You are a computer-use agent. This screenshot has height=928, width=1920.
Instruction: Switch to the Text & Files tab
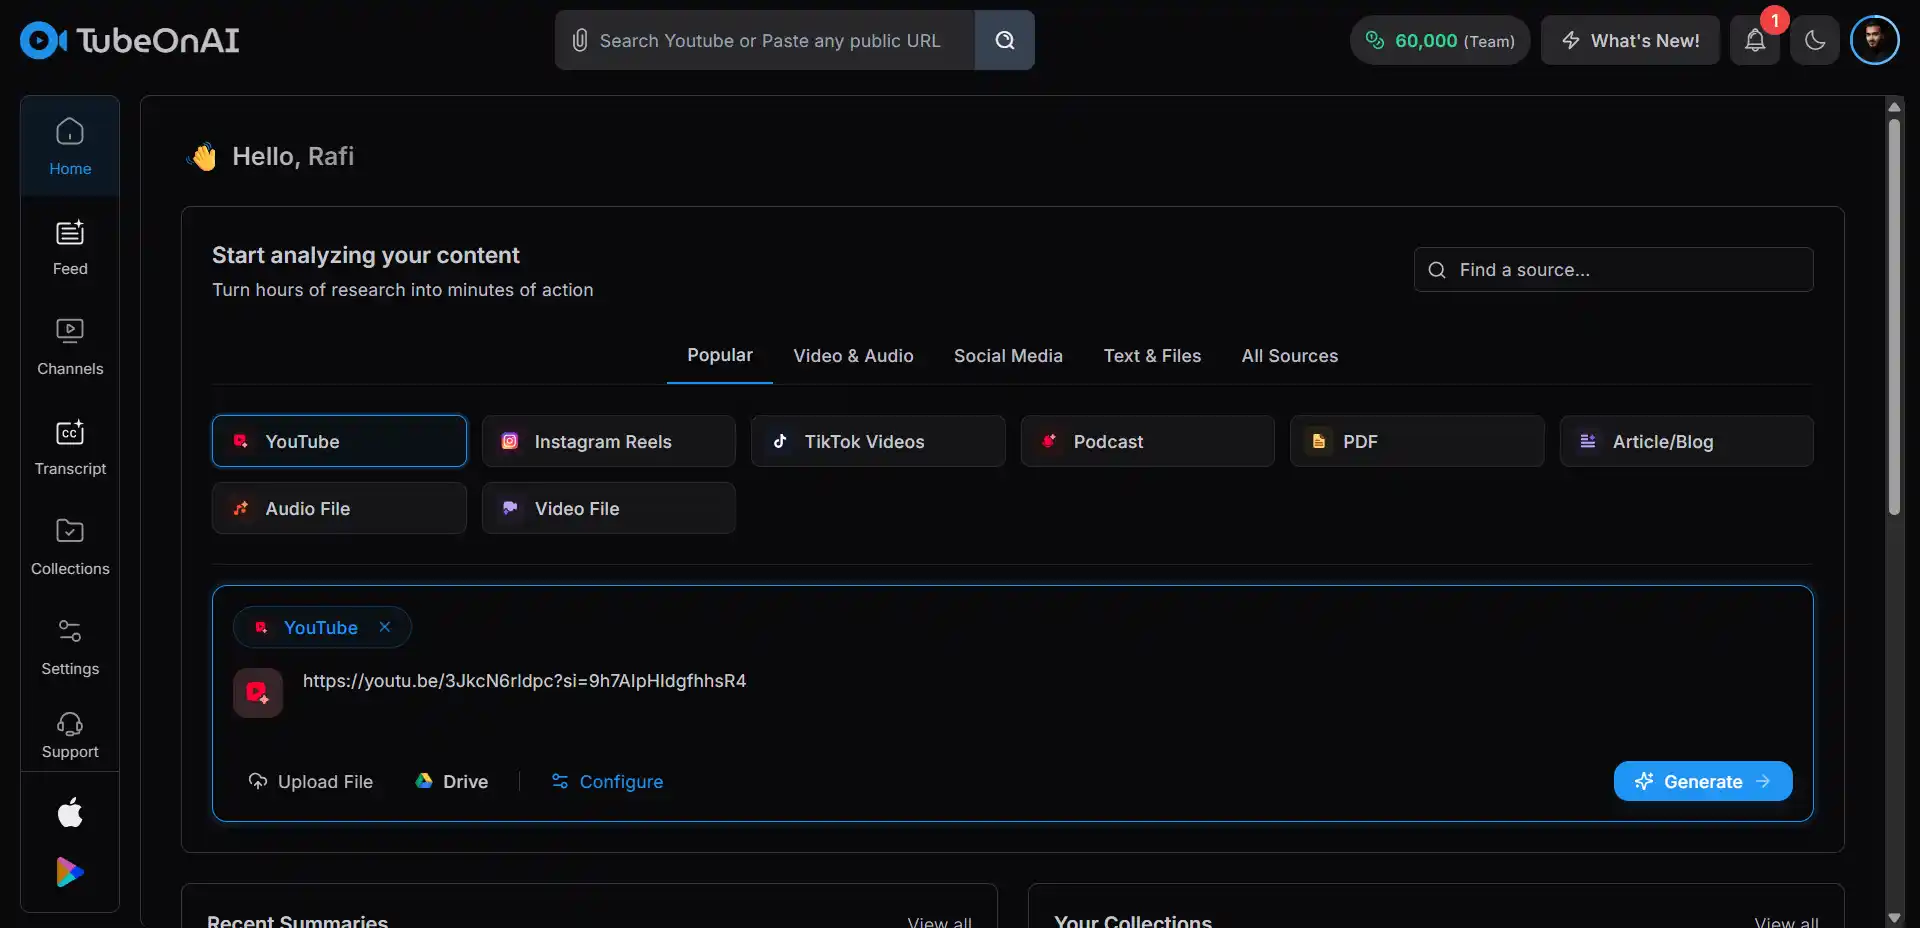pos(1152,356)
